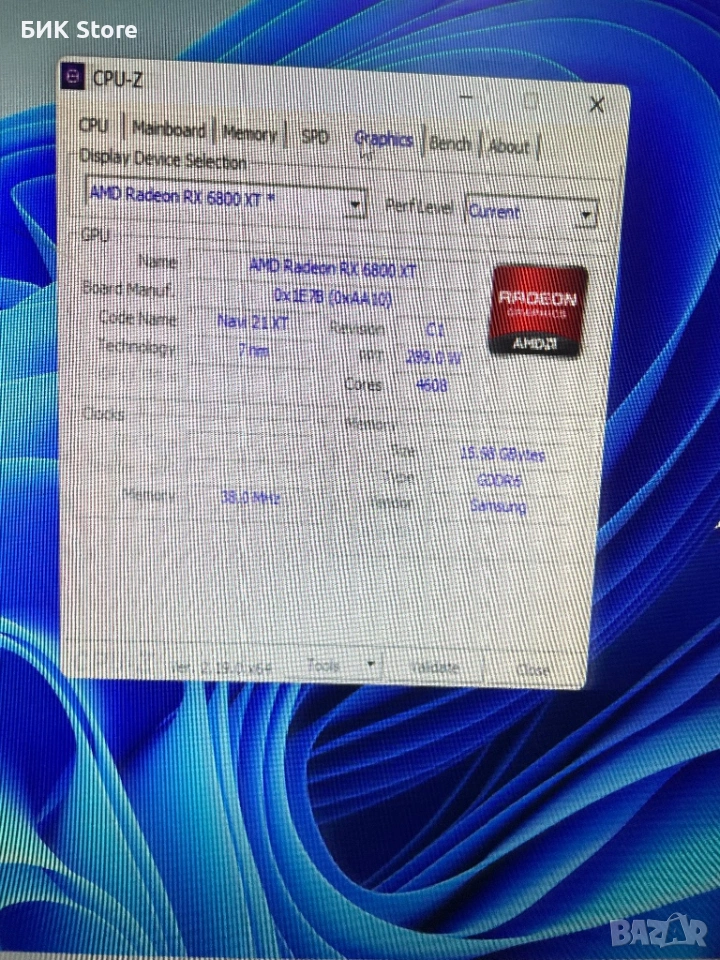Click the Radeon Graphics AMD logo
The width and height of the screenshot is (720, 960).
point(537,308)
